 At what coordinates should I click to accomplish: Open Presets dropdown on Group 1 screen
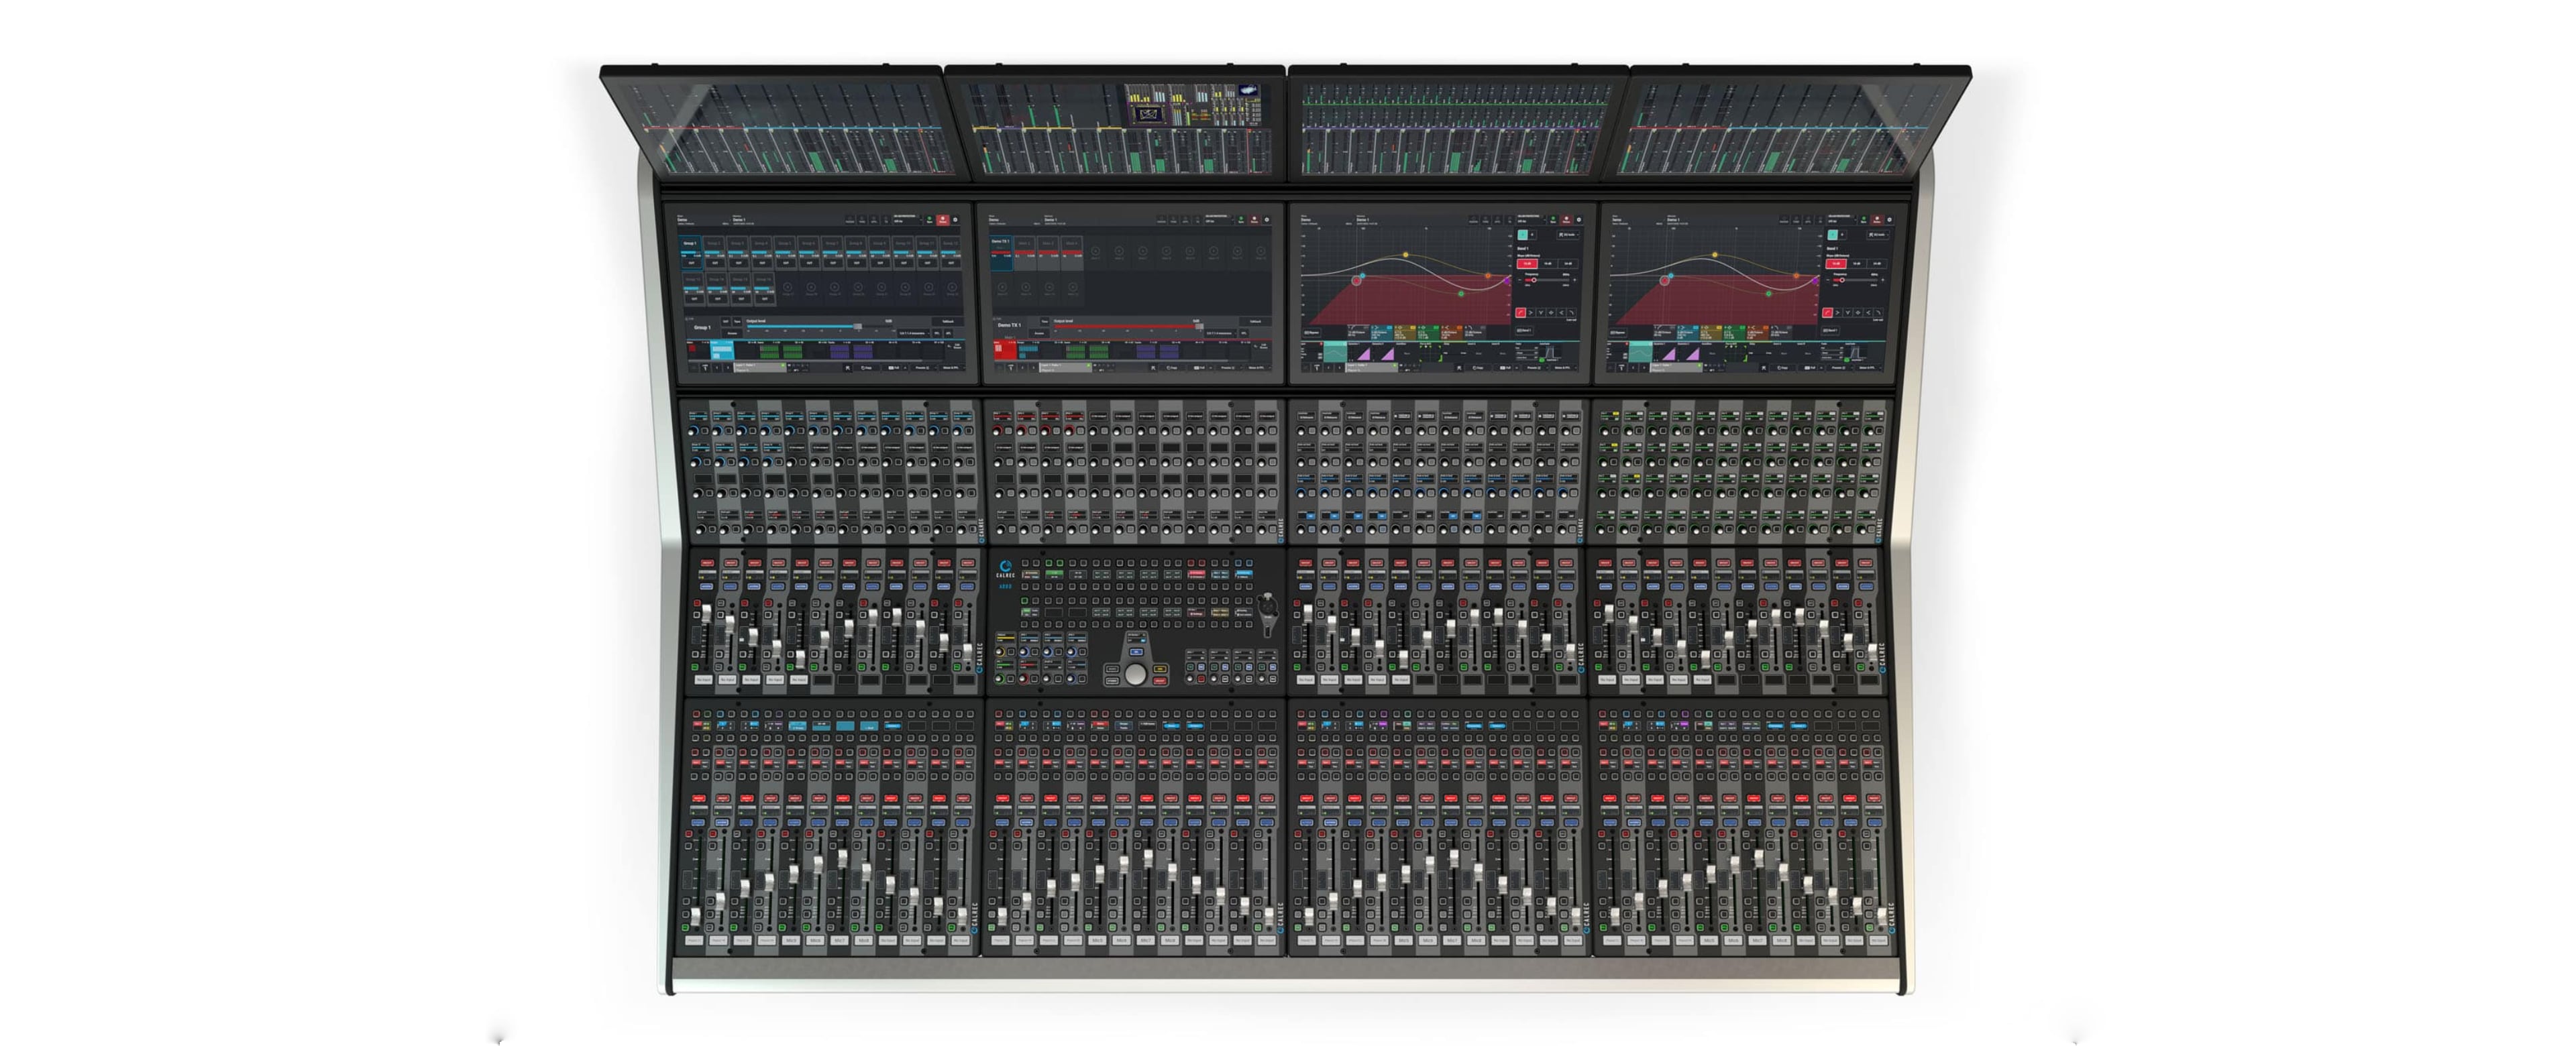click(x=923, y=368)
